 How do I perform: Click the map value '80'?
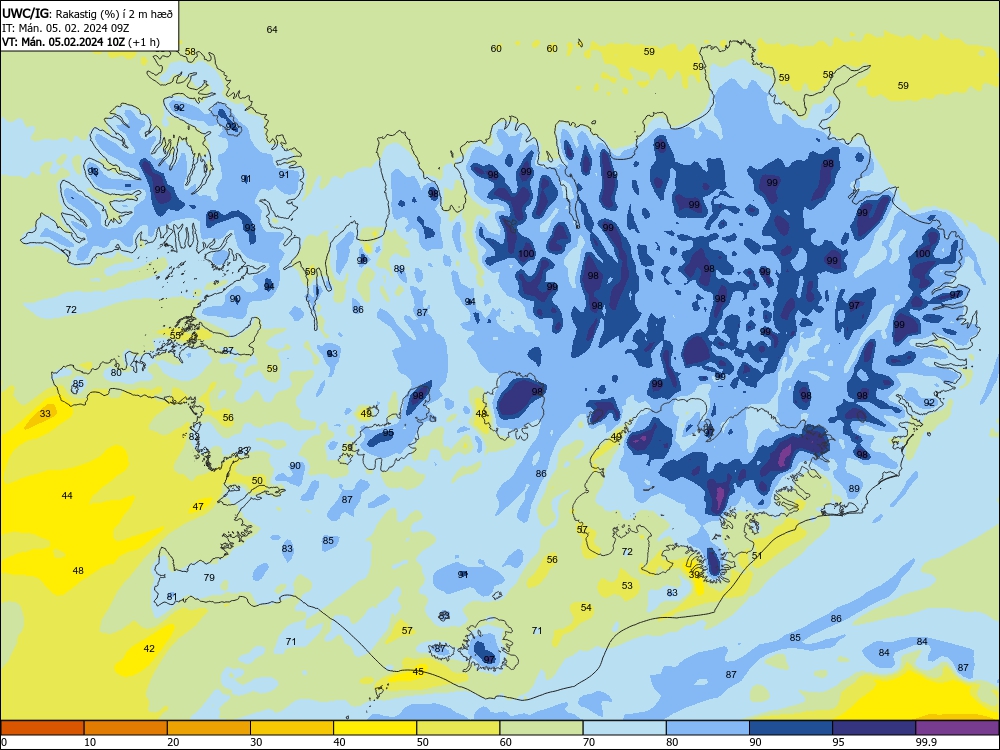pyautogui.click(x=116, y=372)
